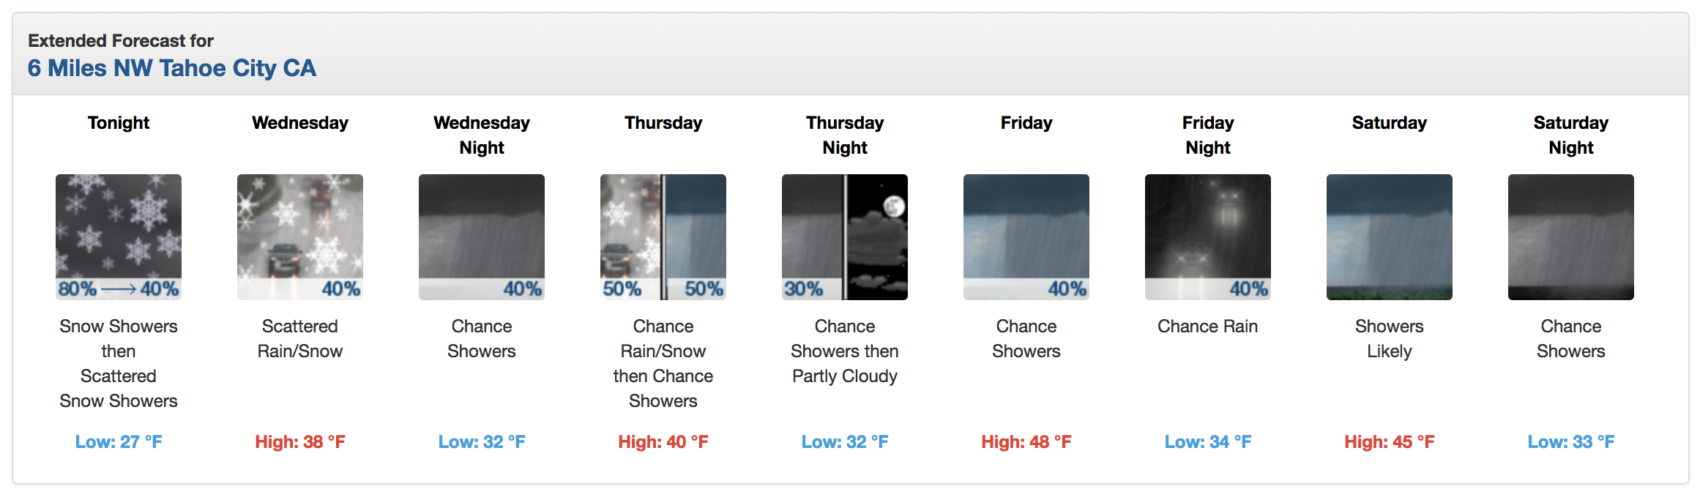Select Wednesday Night chance showers icon

click(x=481, y=237)
